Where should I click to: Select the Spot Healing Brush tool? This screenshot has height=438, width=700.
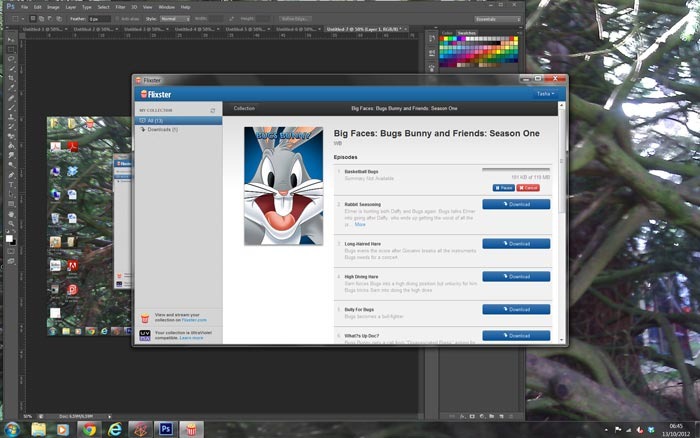(x=11, y=98)
